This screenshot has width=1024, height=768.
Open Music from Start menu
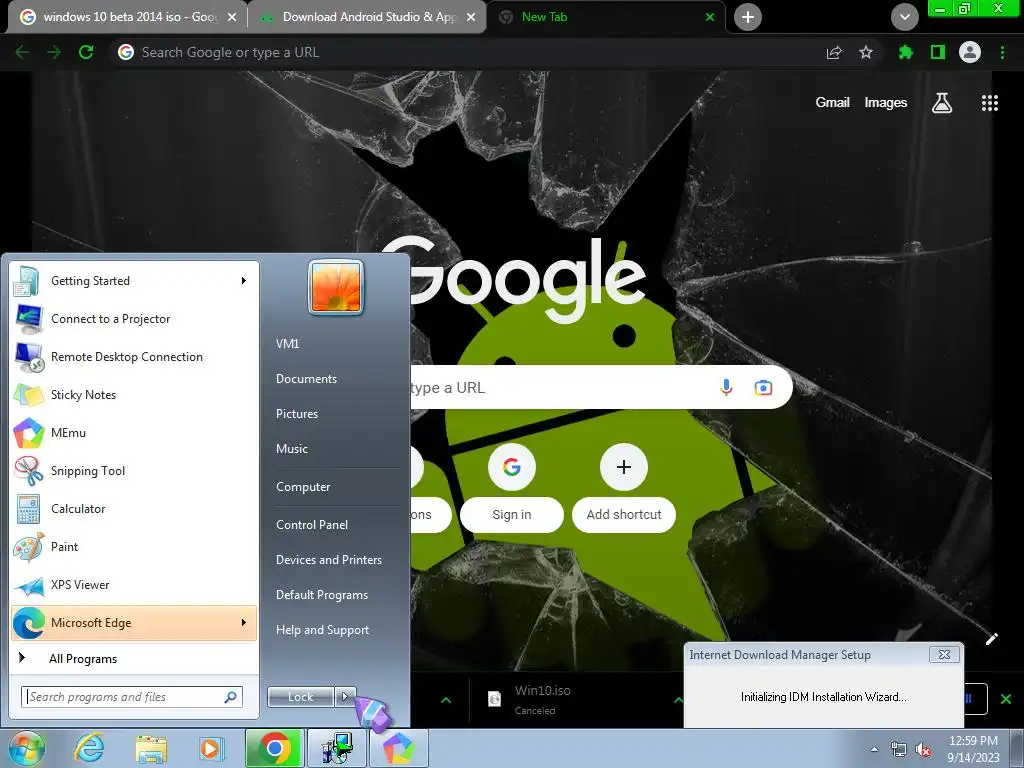[x=292, y=449]
